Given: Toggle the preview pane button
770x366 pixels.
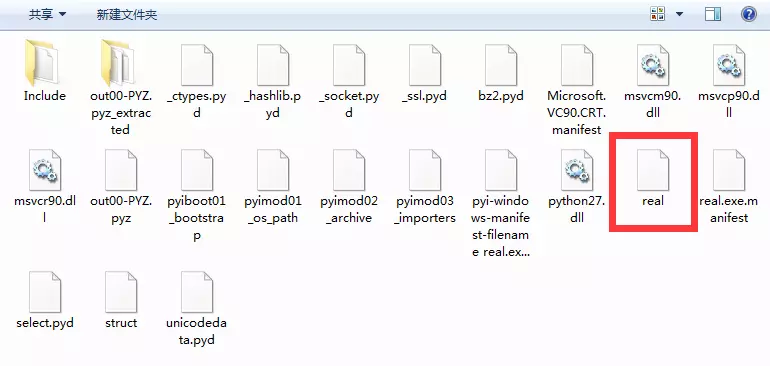Looking at the screenshot, I should [713, 14].
